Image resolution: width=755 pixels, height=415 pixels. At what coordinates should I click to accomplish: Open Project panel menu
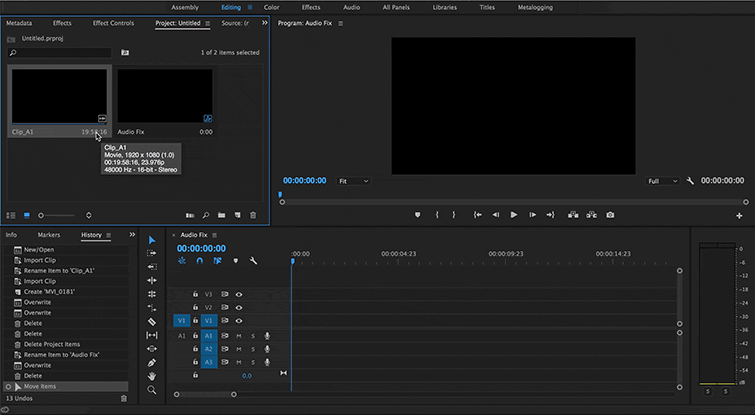(208, 23)
